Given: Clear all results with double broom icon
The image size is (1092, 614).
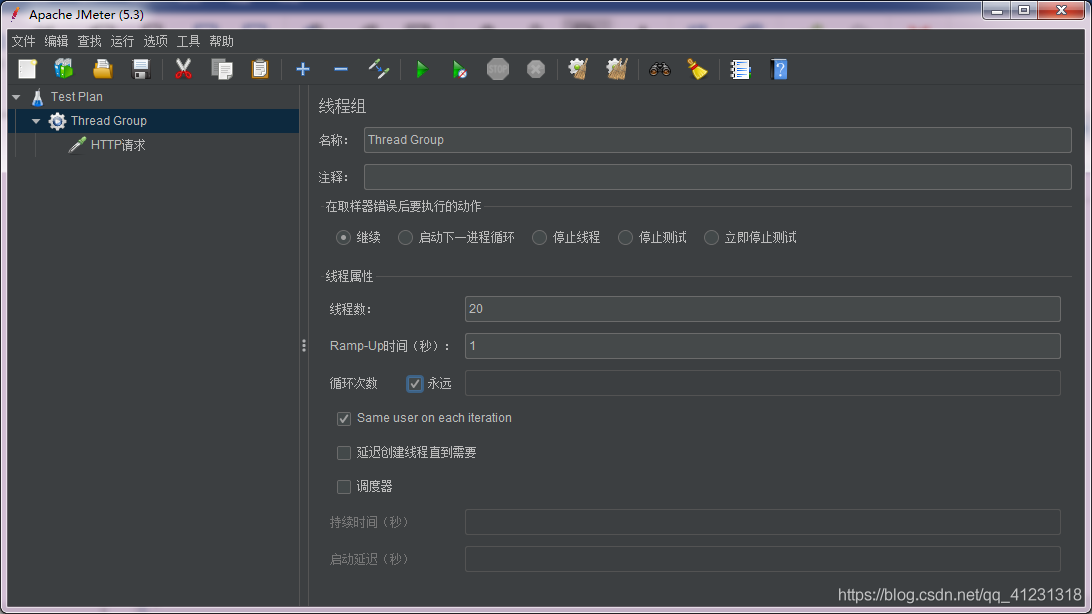Looking at the screenshot, I should click(617, 69).
